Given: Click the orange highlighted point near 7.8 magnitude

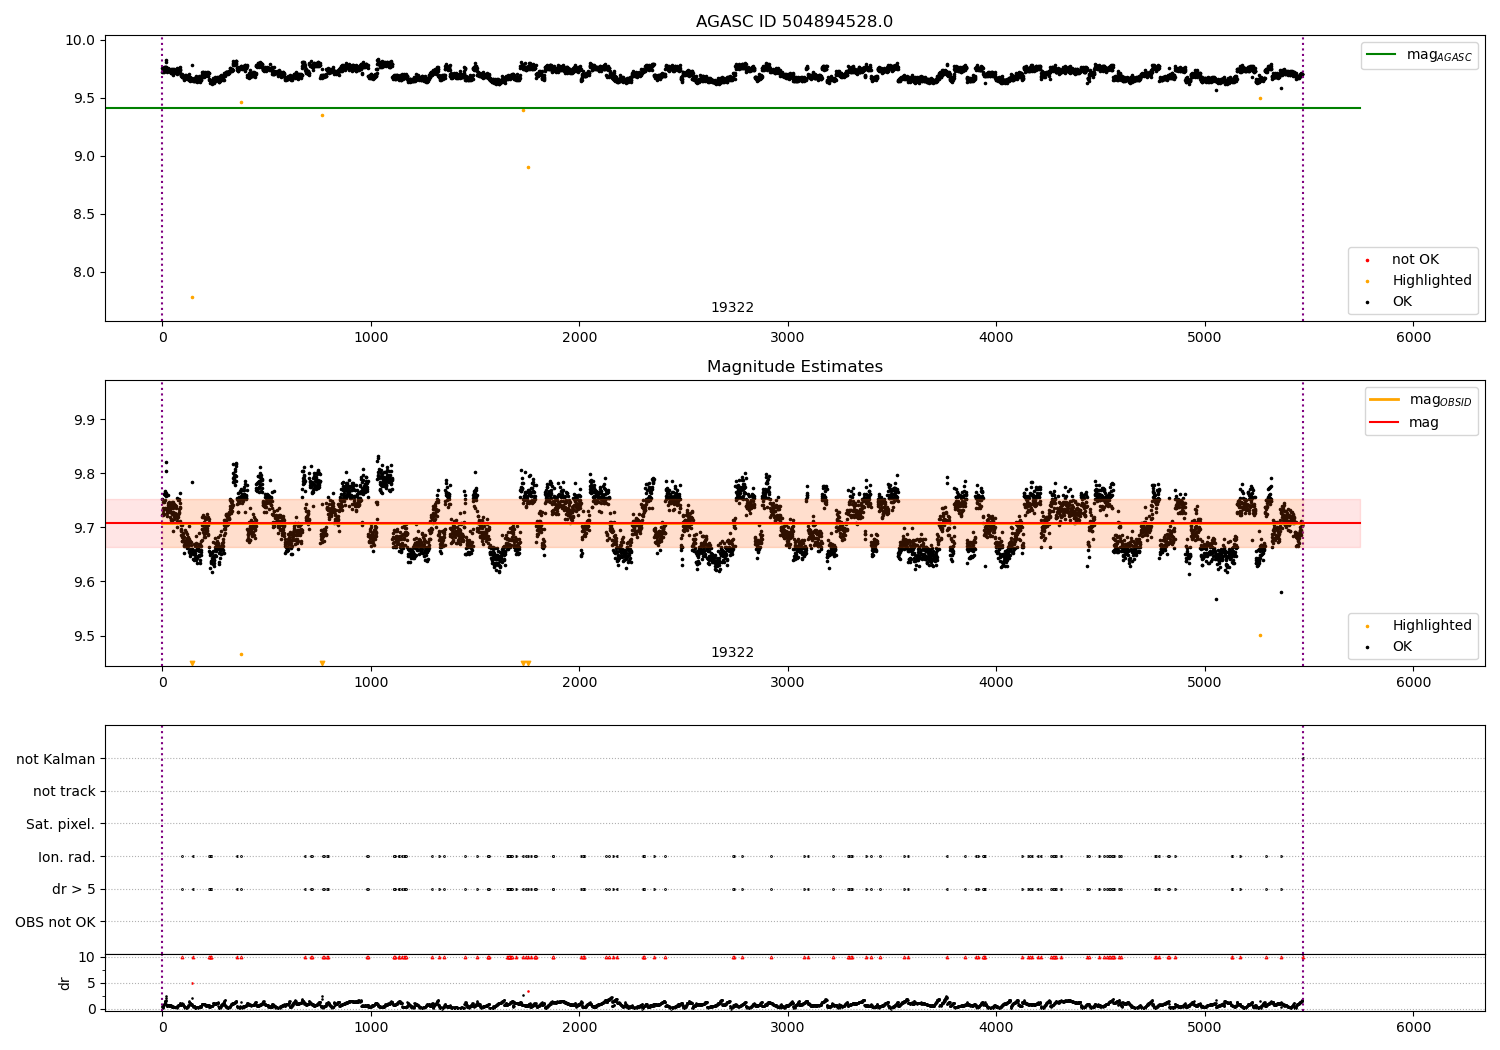Looking at the screenshot, I should pyautogui.click(x=192, y=297).
